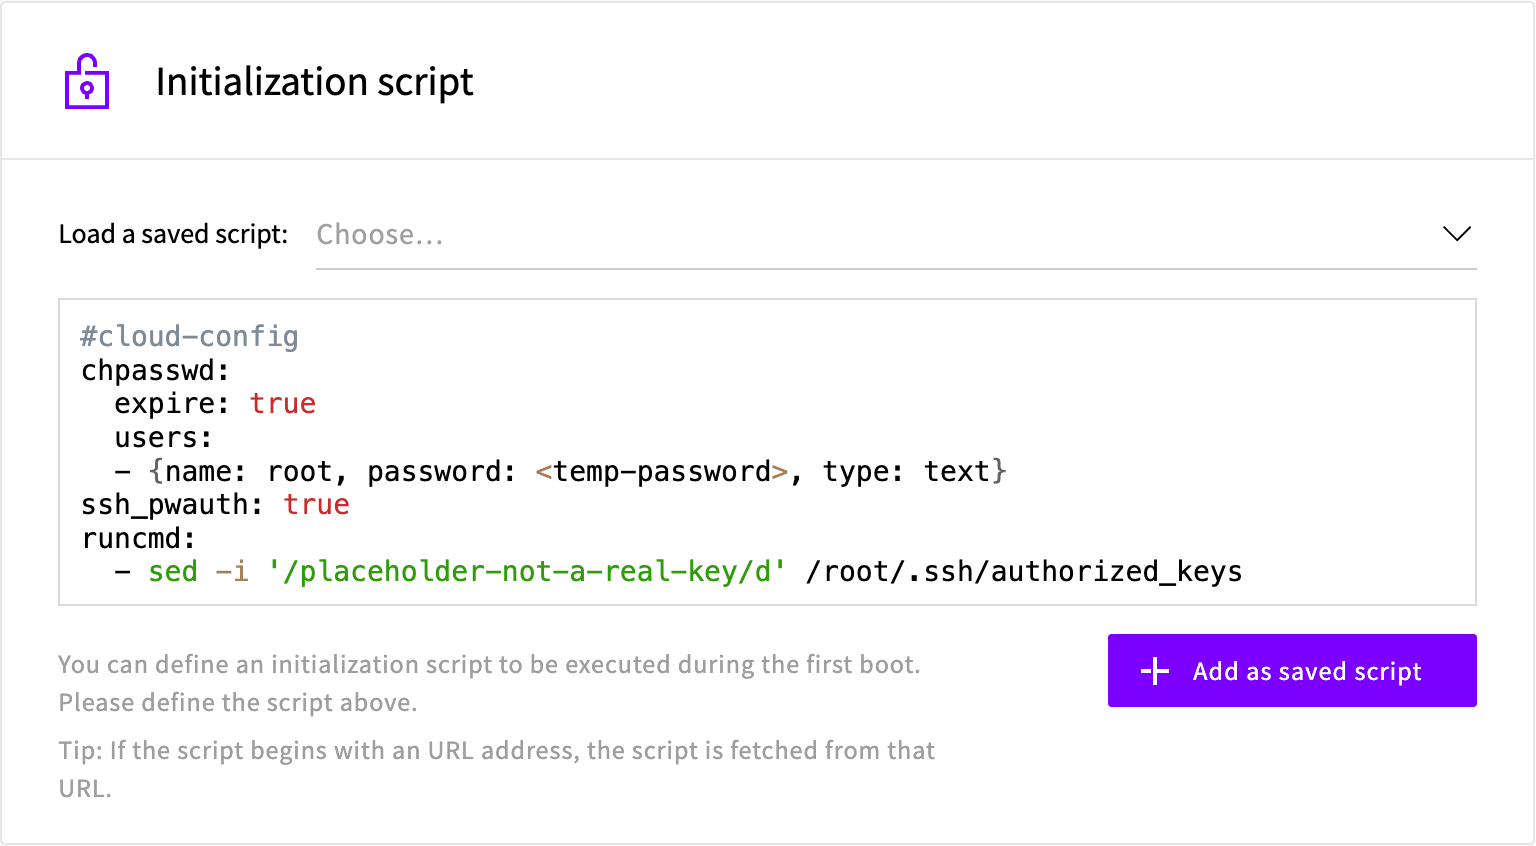This screenshot has width=1536, height=846.
Task: Click the '<temp-password>' placeholder text
Action: [662, 471]
